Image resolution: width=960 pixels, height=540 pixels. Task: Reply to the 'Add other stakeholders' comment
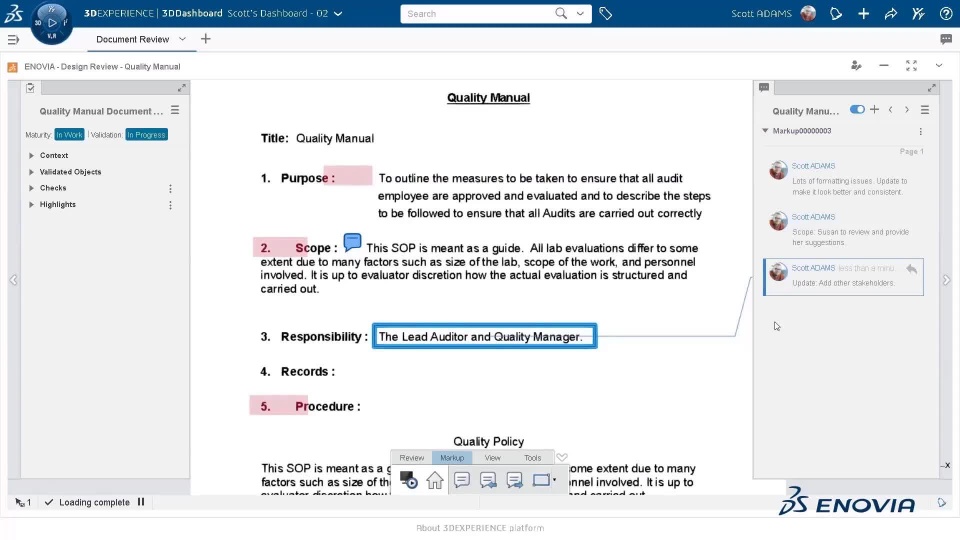[912, 269]
